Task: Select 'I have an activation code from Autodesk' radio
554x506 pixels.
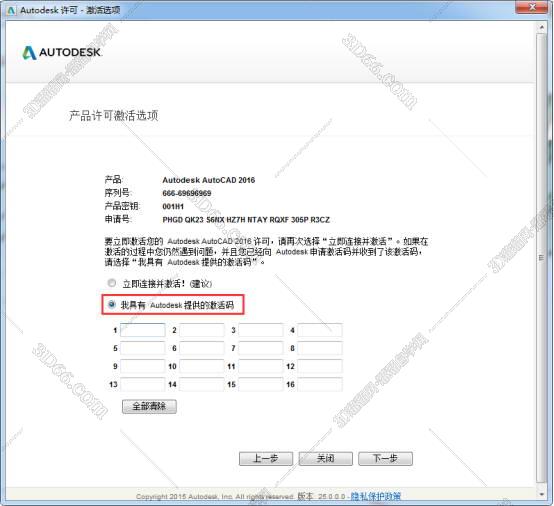Action: tap(112, 304)
